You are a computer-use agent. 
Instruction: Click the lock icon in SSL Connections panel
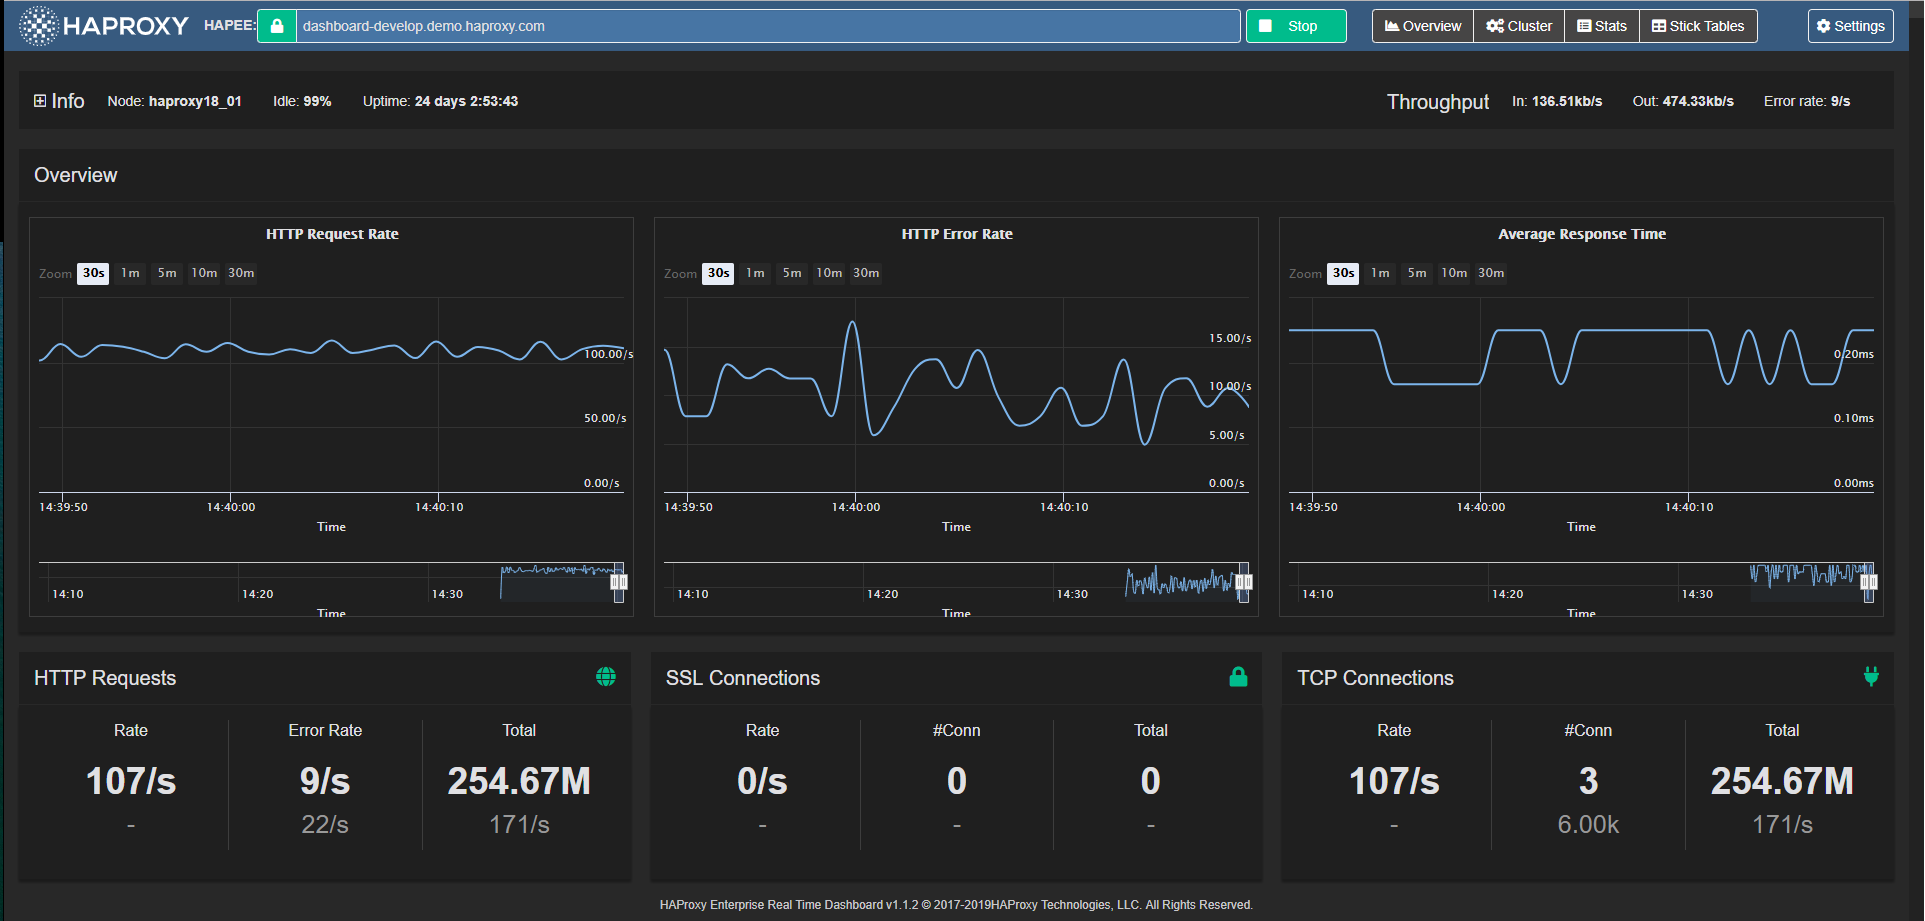click(x=1238, y=677)
